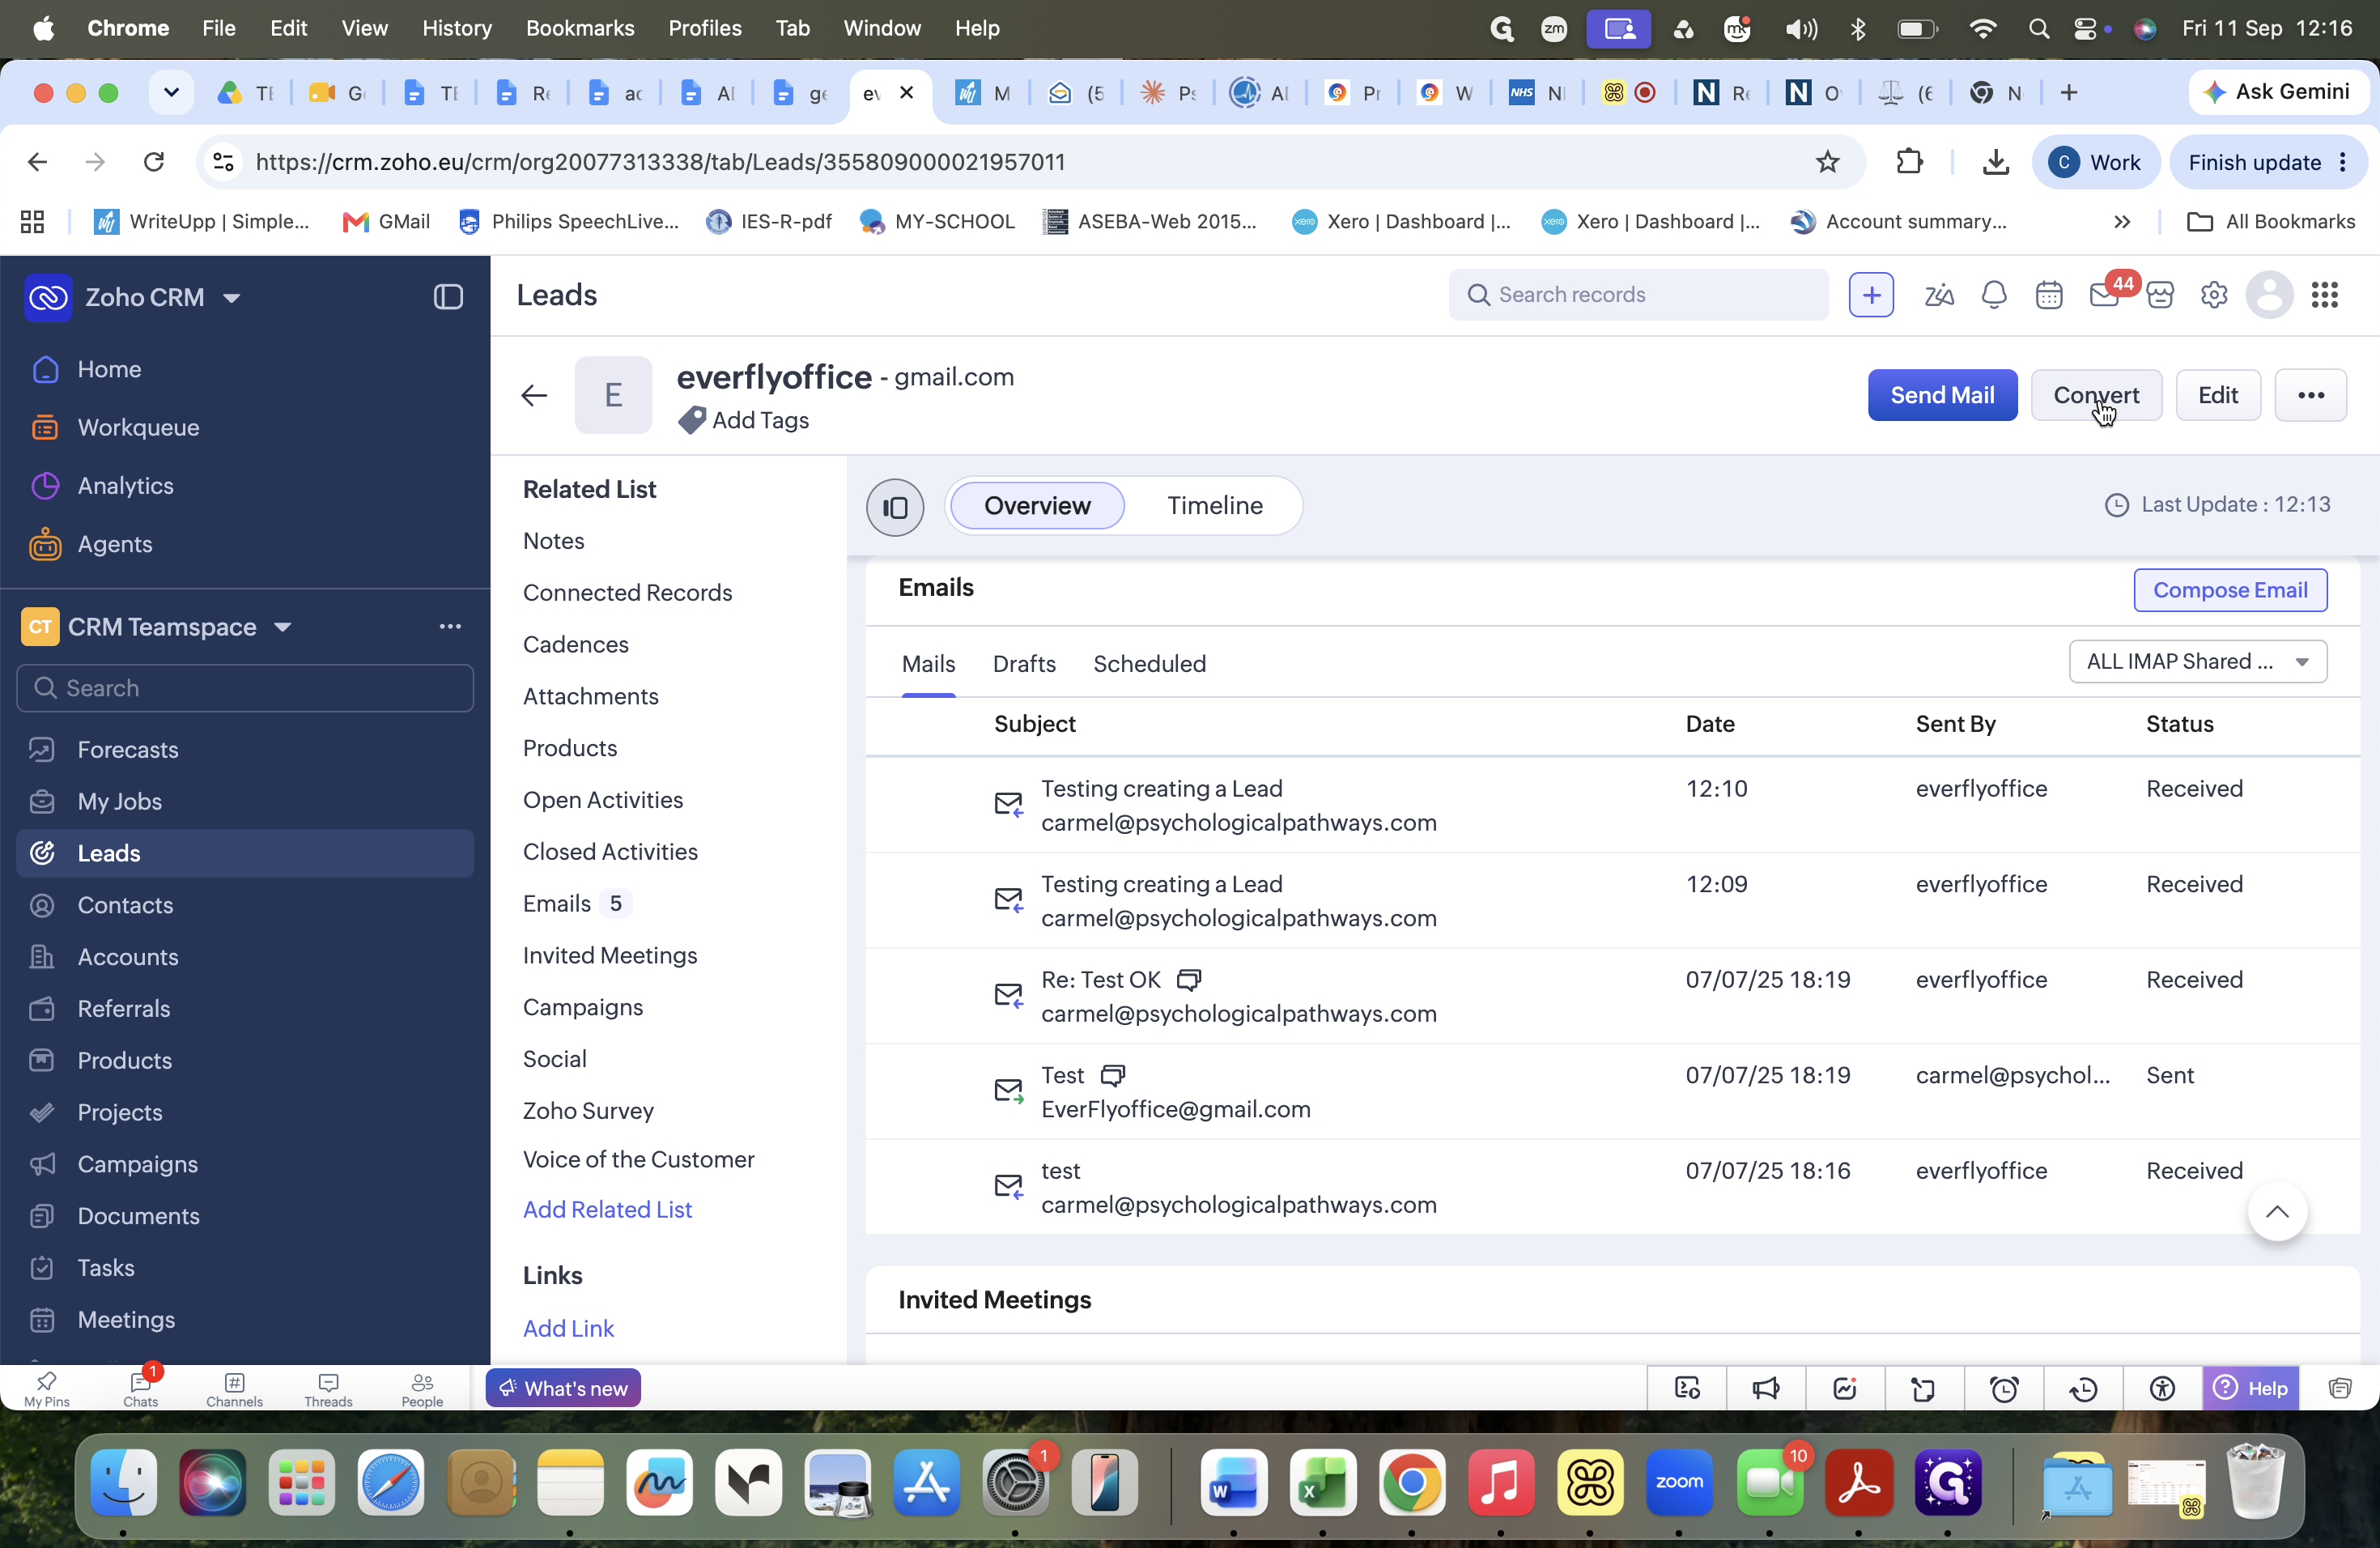Image resolution: width=2380 pixels, height=1548 pixels.
Task: Open the ALL IMAP Shared dropdown
Action: (2198, 662)
